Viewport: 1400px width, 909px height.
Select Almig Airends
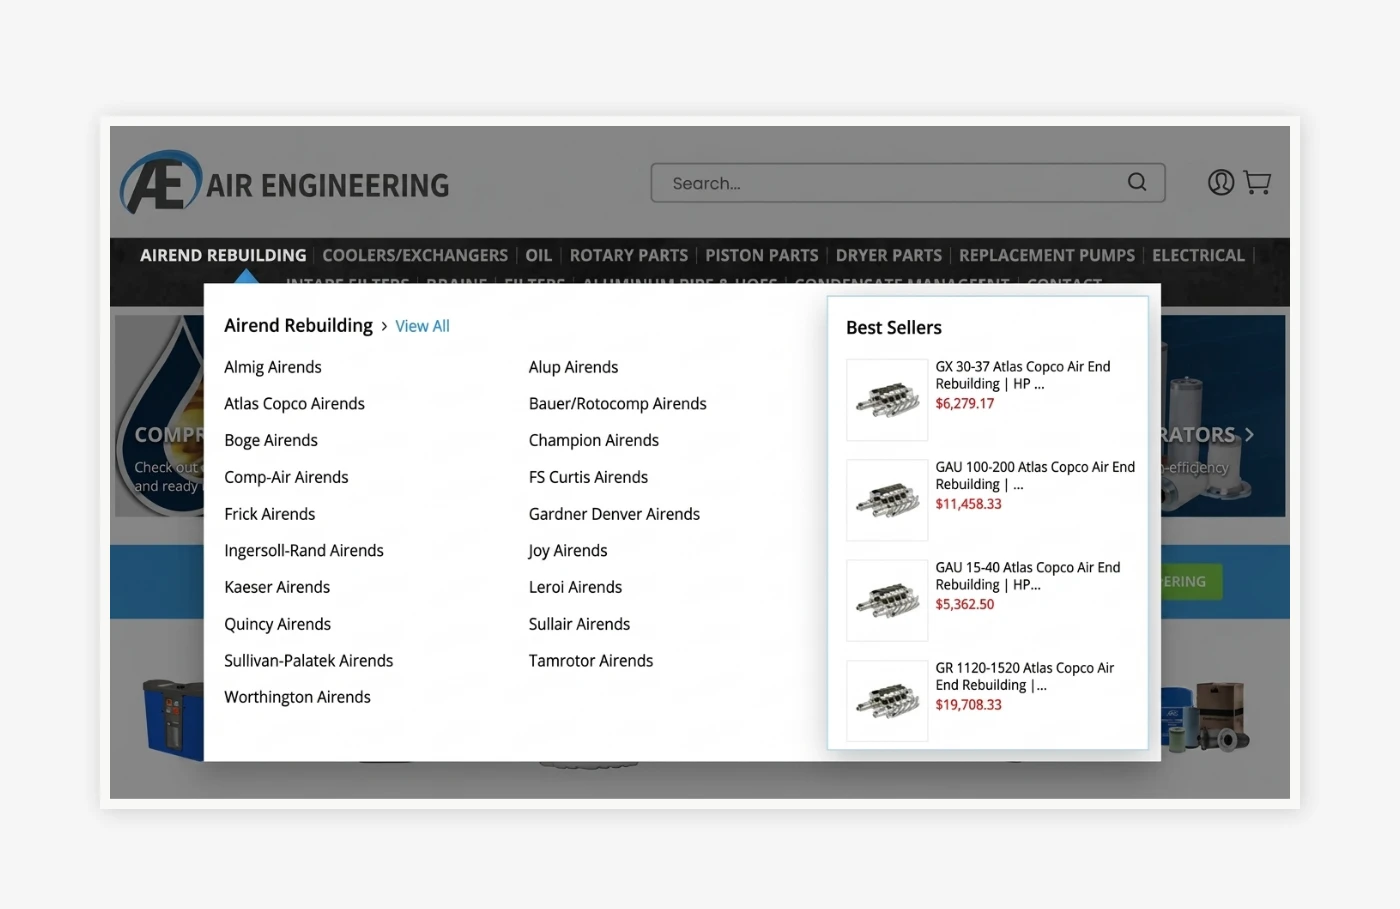(273, 367)
